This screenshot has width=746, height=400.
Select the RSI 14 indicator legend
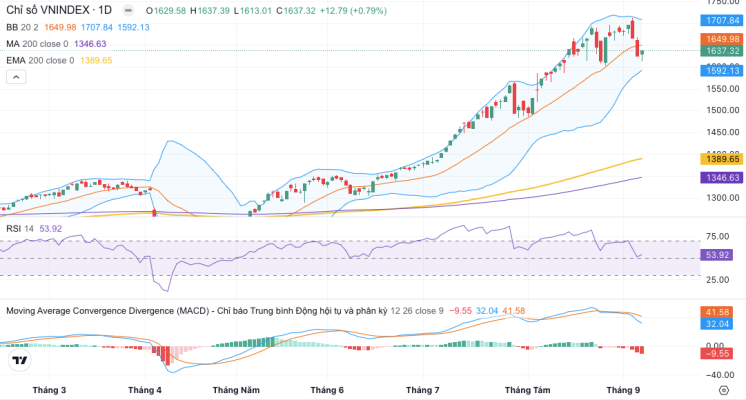point(20,229)
